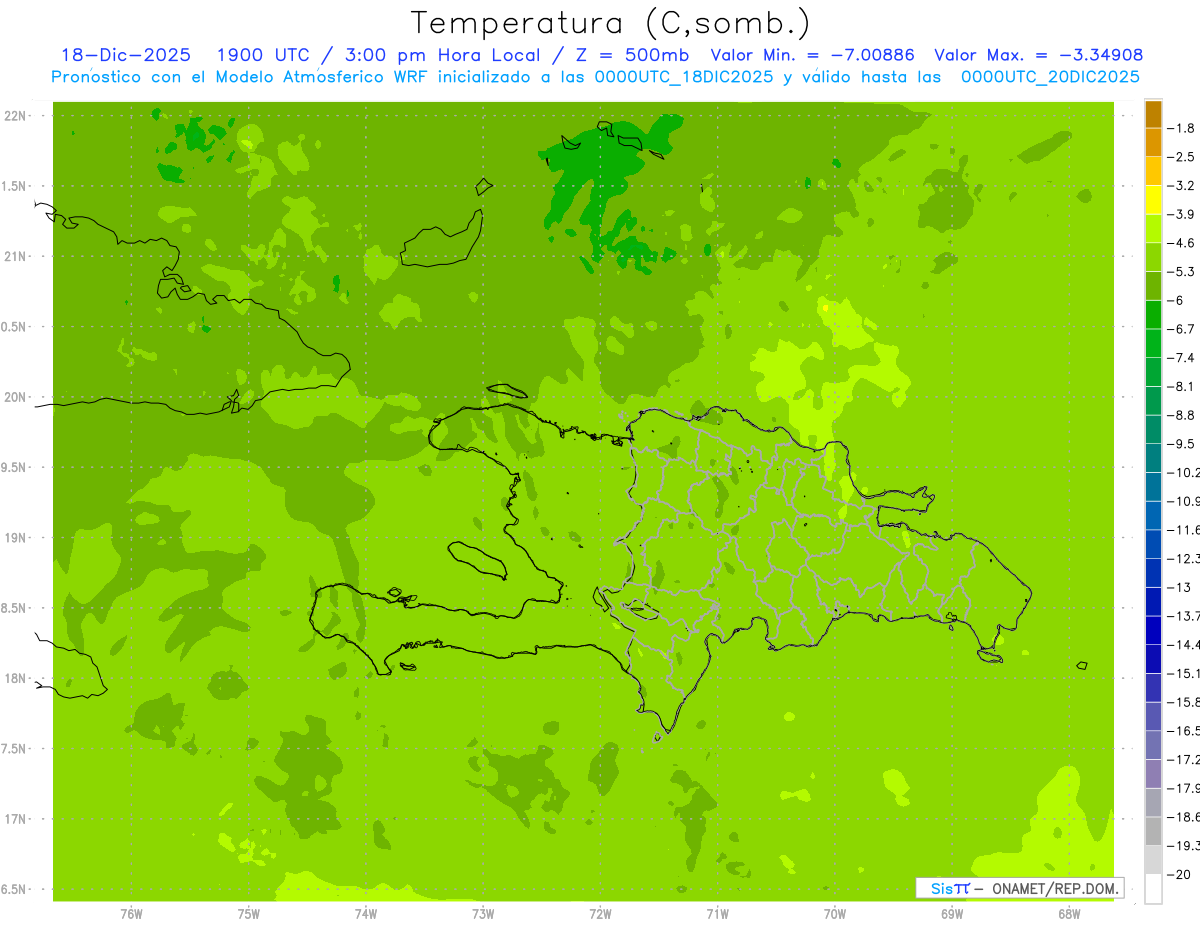Click the "-6.7" colorbar value
This screenshot has height=927, width=1200.
pos(1181,329)
